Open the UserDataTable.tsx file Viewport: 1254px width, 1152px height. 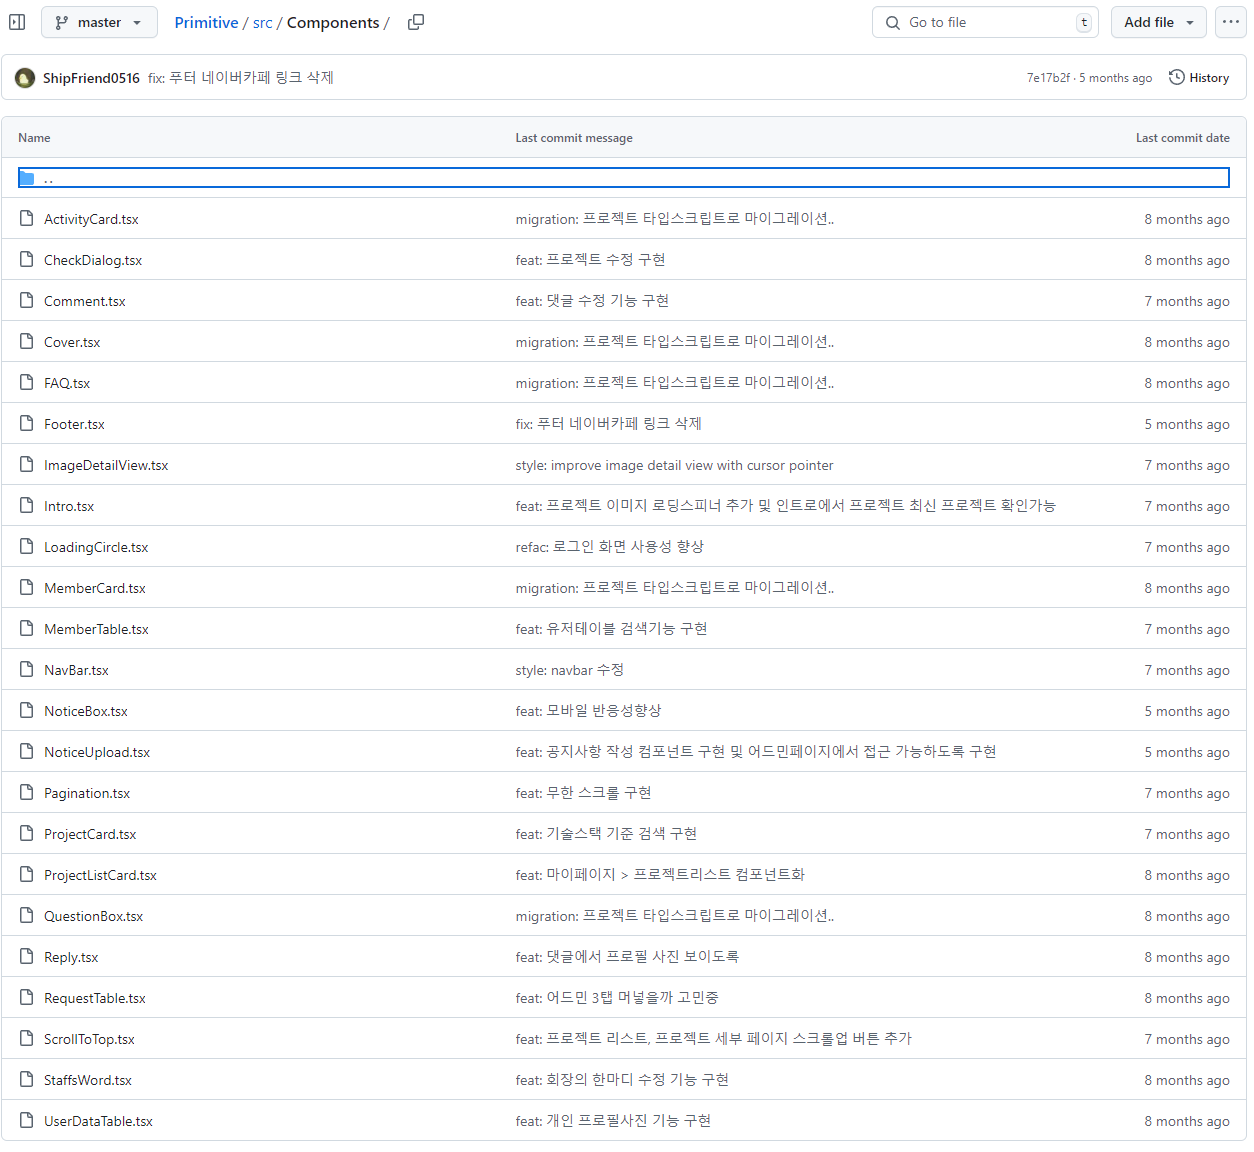98,1121
